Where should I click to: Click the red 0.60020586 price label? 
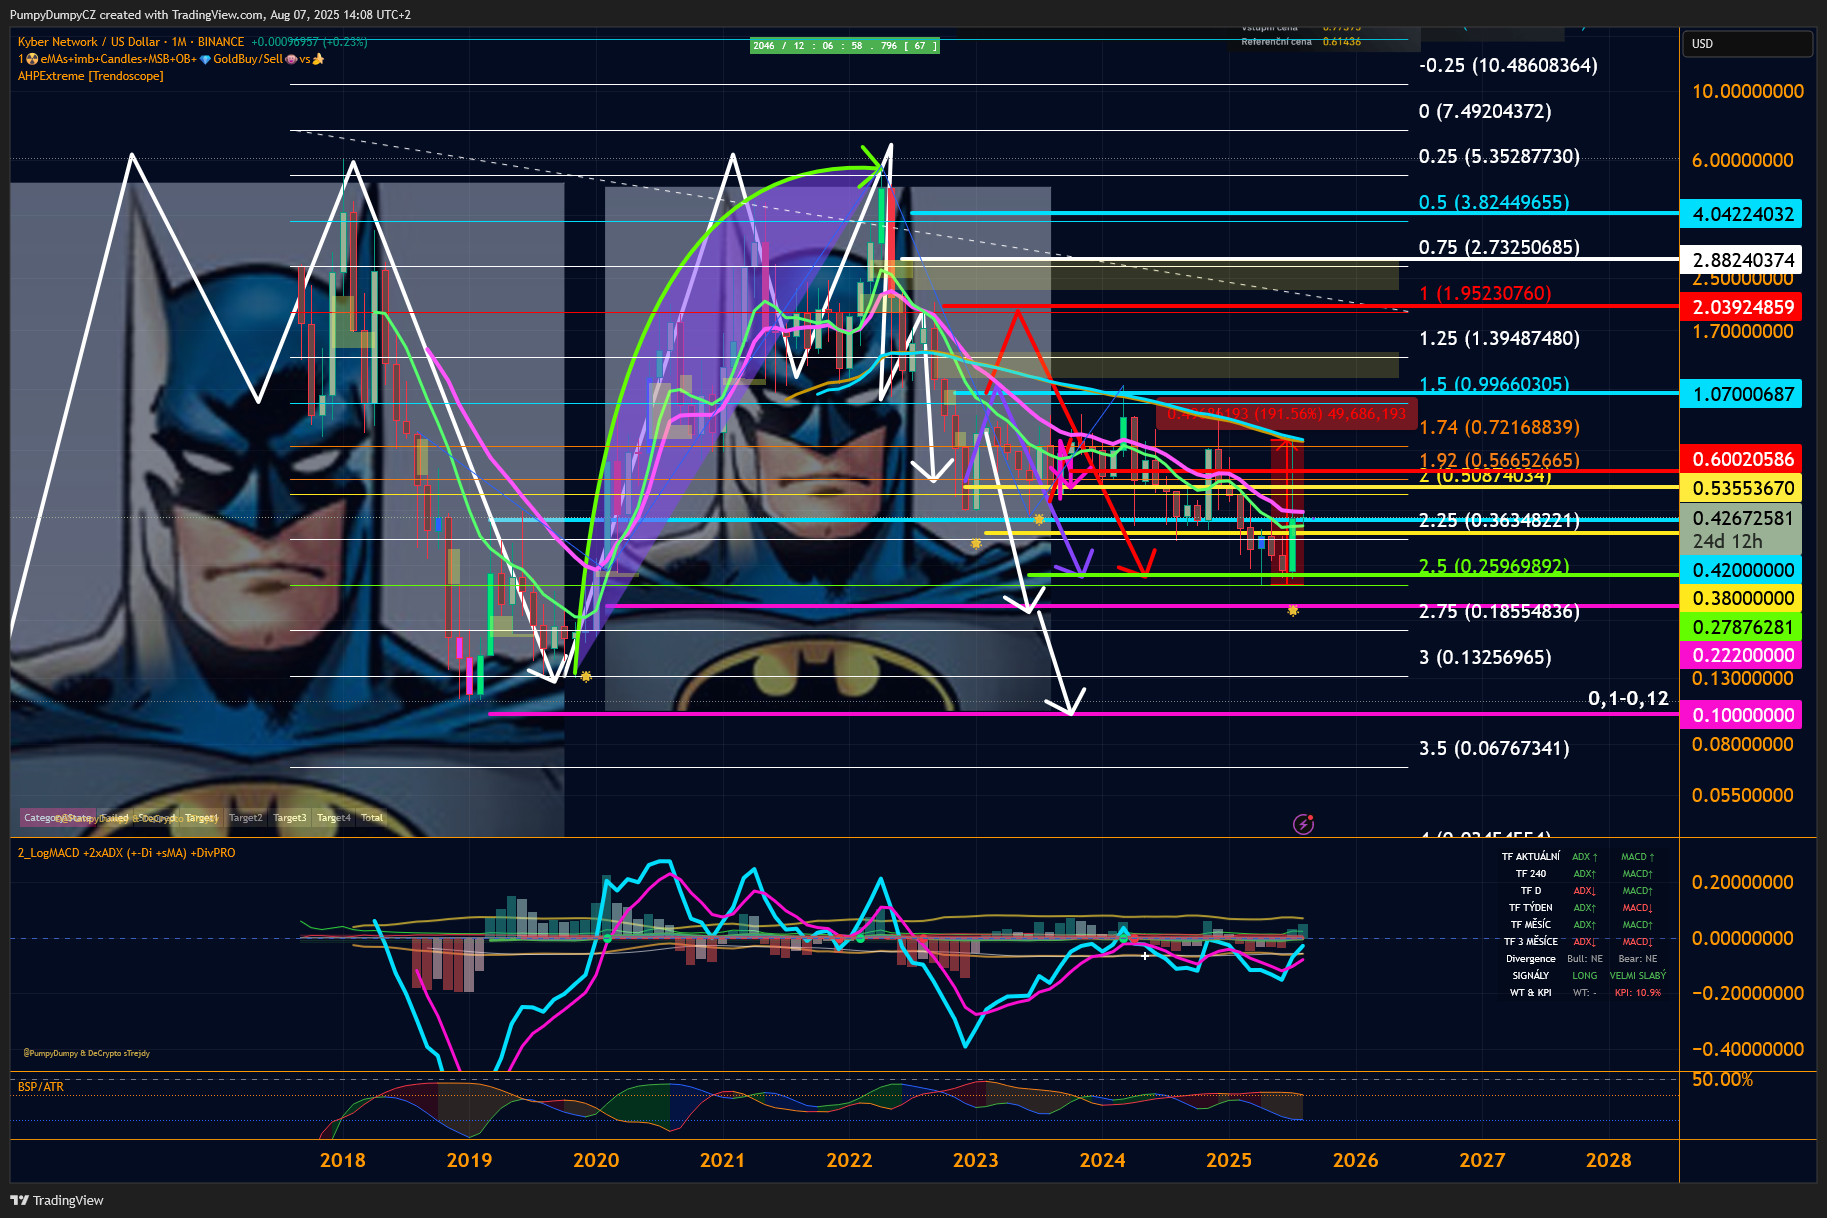coord(1742,459)
